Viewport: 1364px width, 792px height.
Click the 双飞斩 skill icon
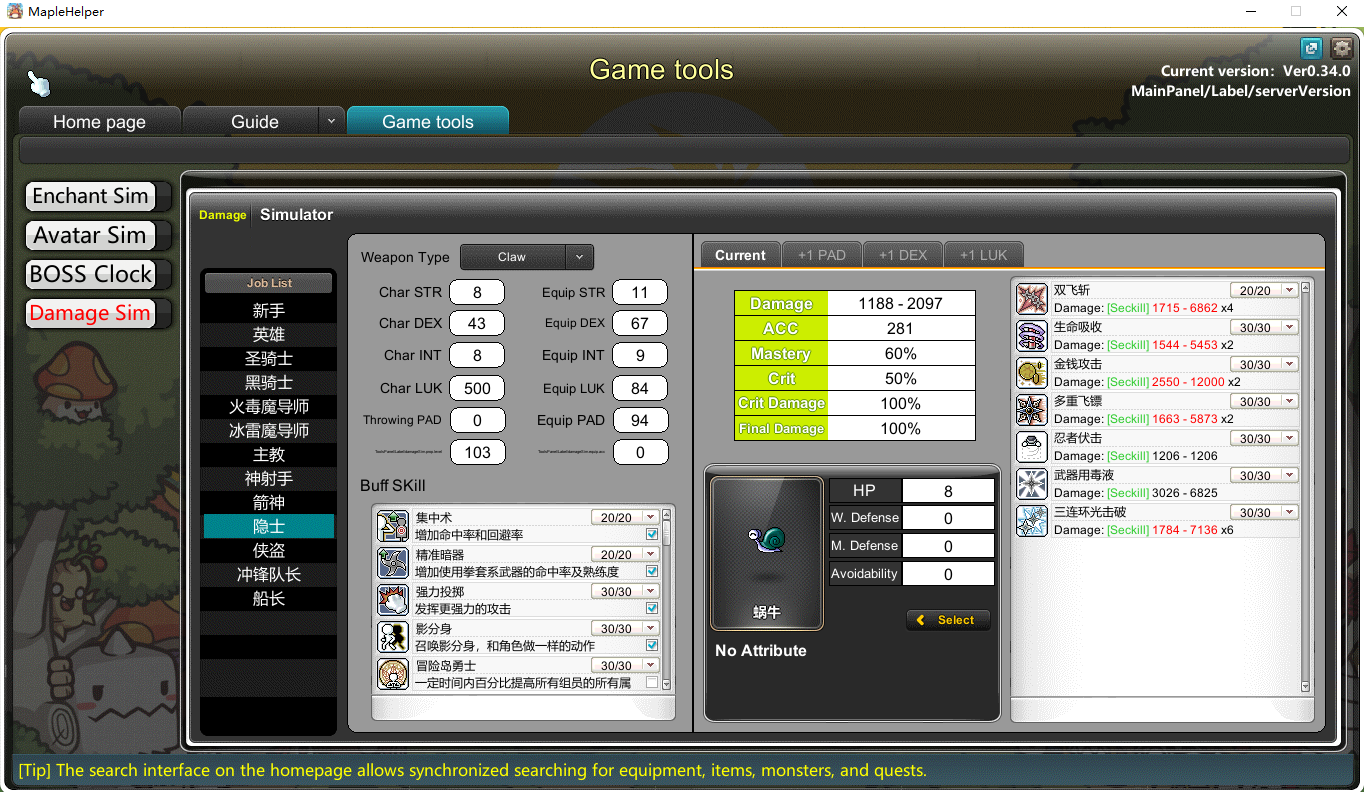(x=1031, y=299)
